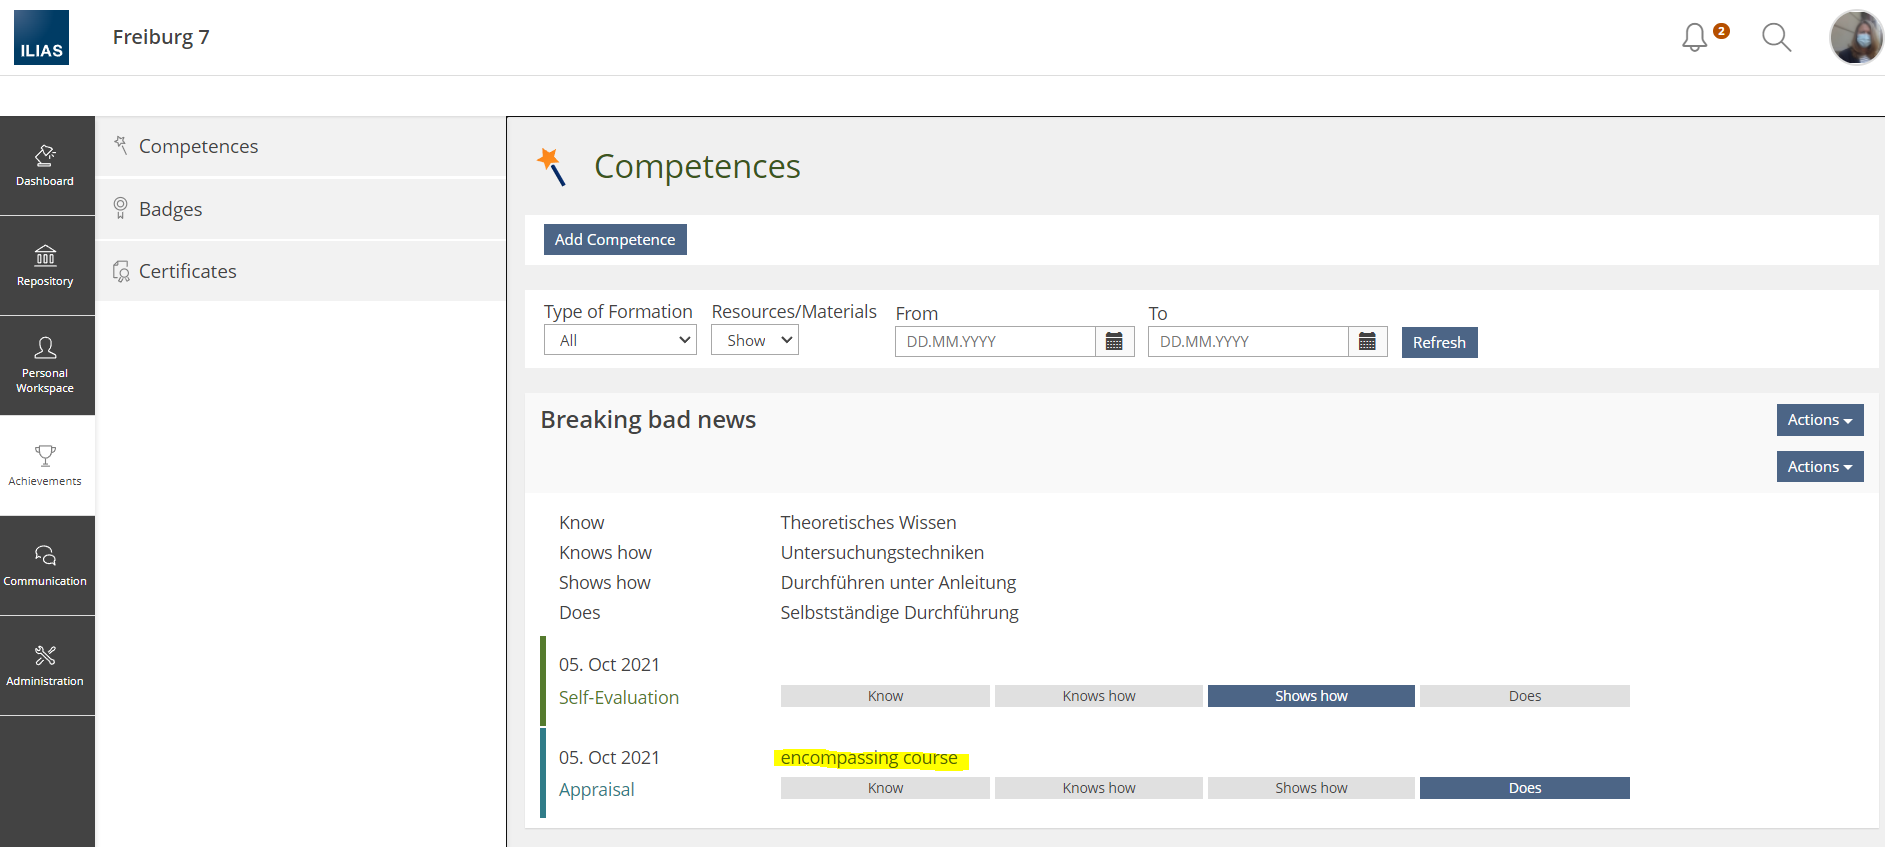Image resolution: width=1885 pixels, height=847 pixels.
Task: Open the Resources/Materials Show dropdown
Action: [x=755, y=341]
